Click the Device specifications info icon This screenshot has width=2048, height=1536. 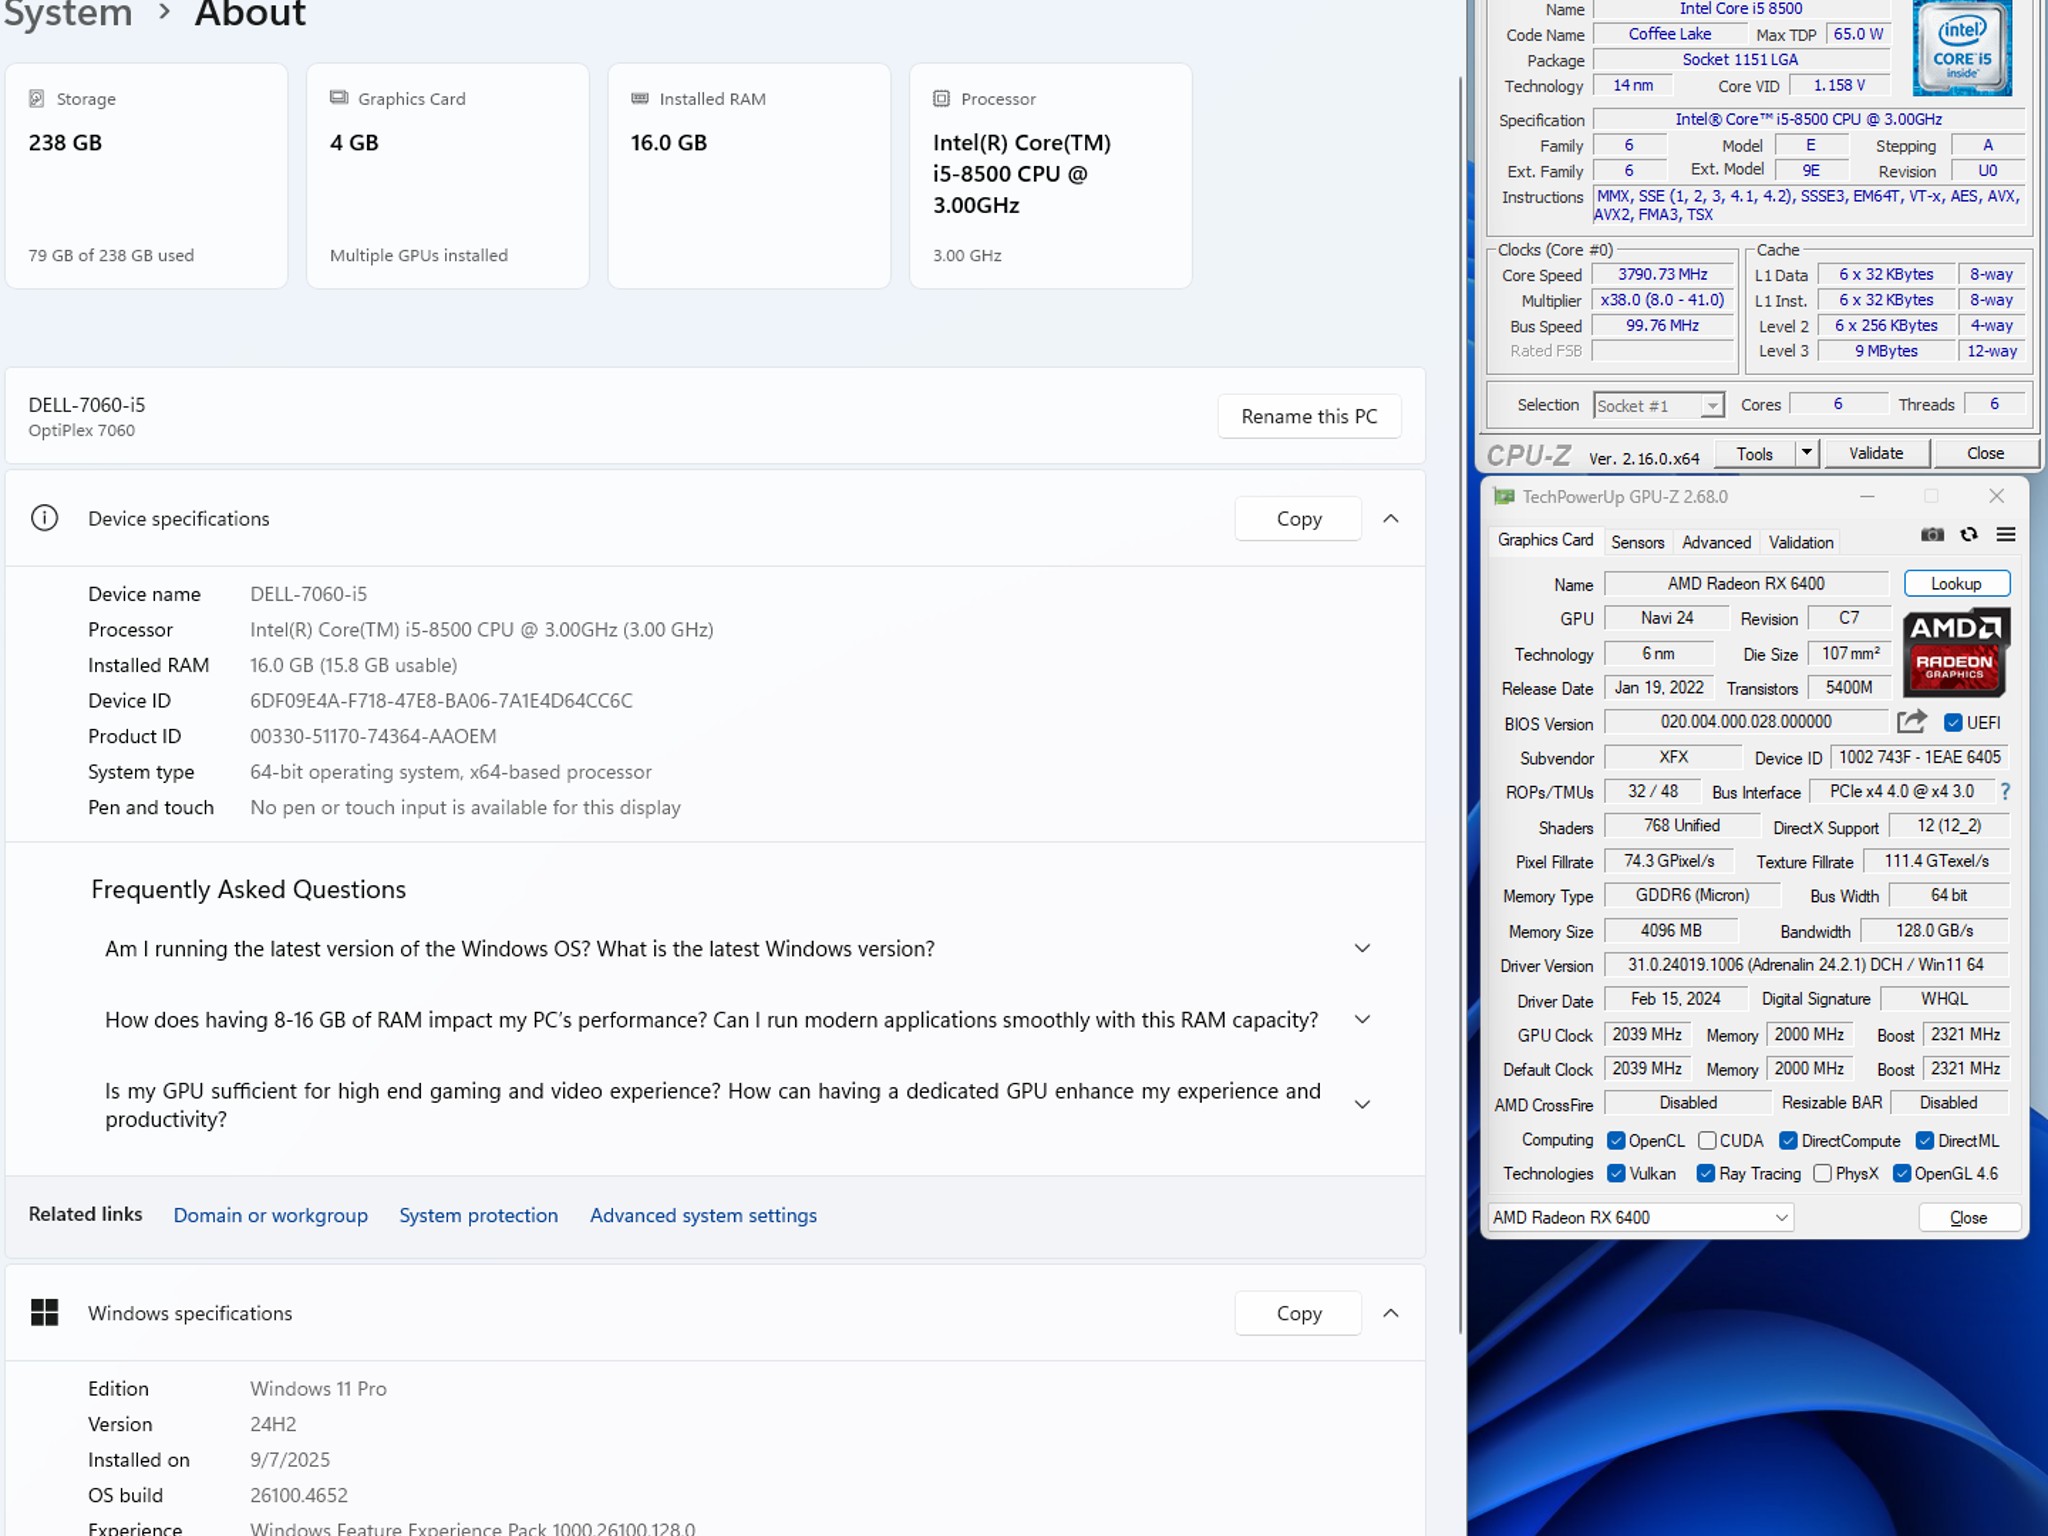(x=44, y=518)
